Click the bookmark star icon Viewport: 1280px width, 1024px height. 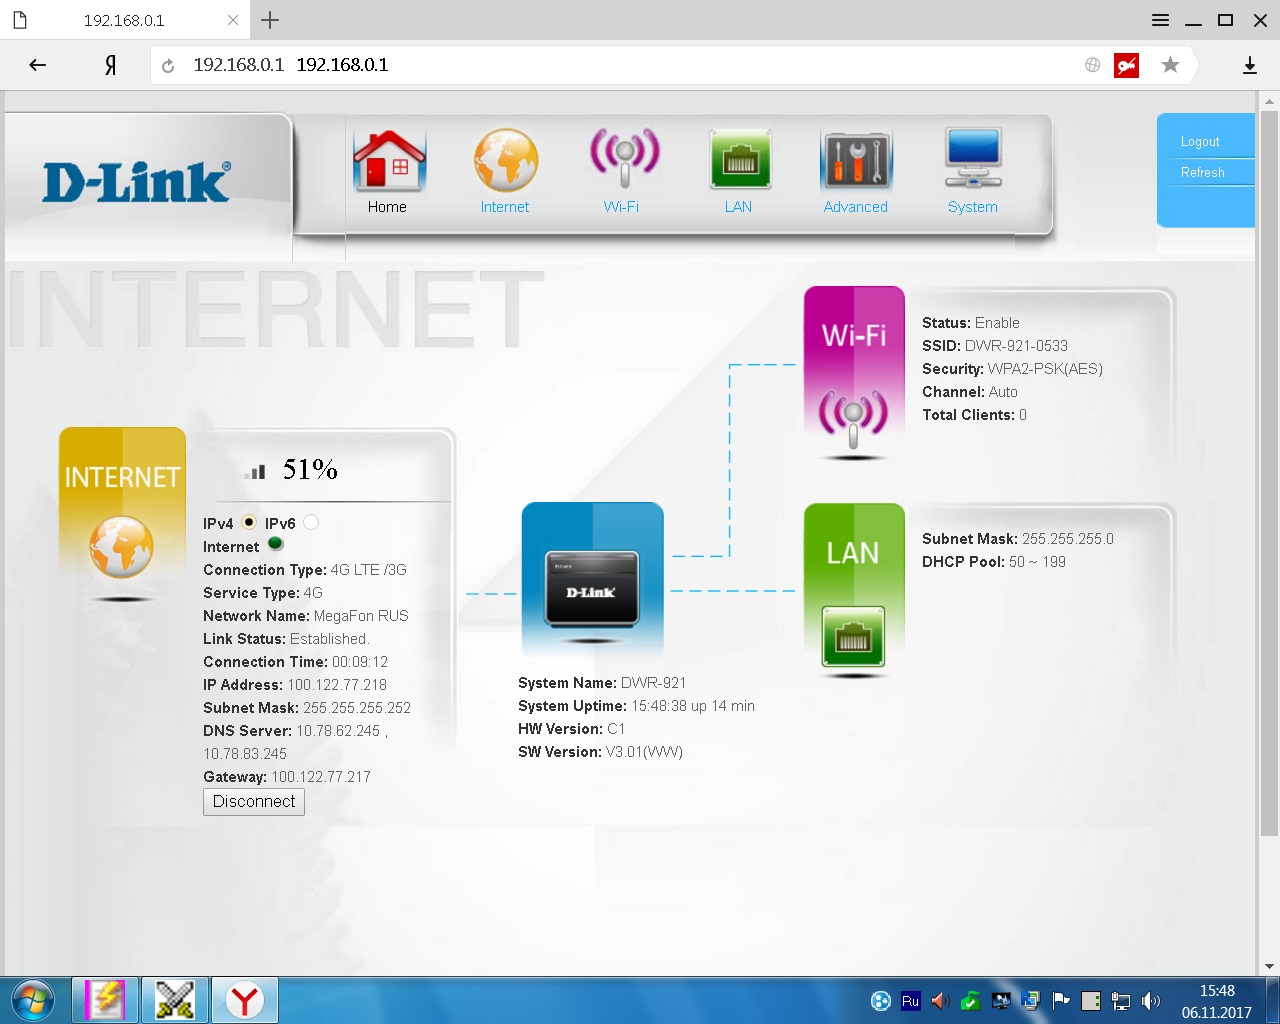1170,65
